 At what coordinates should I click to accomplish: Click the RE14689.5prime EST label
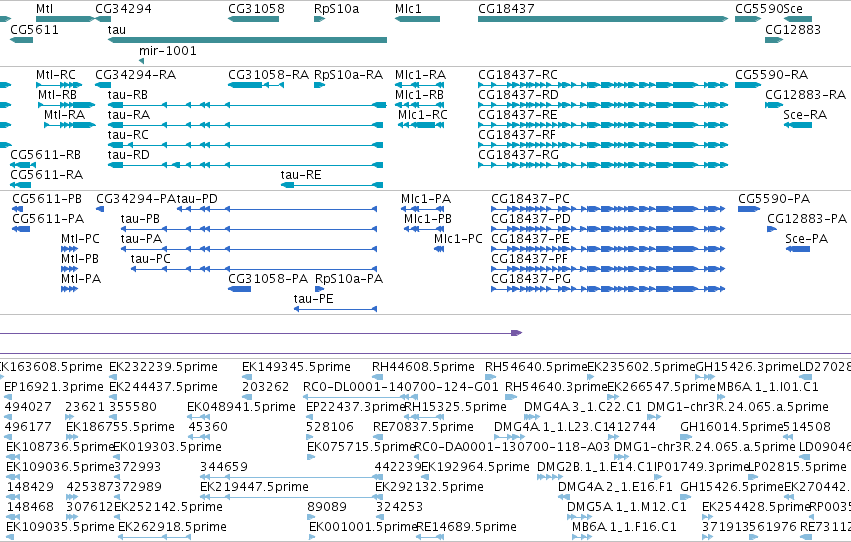click(466, 527)
